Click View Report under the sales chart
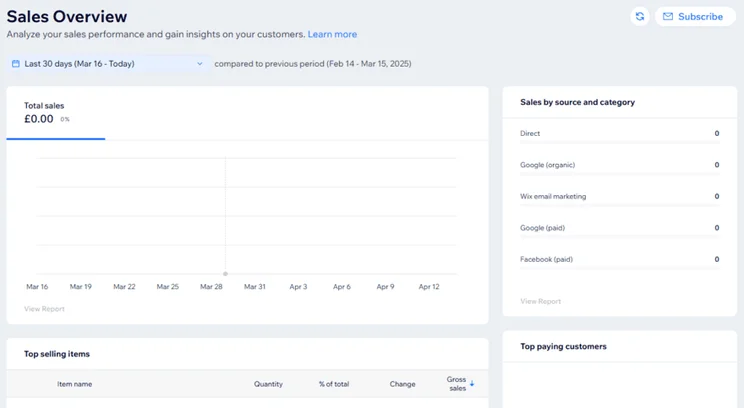Image resolution: width=744 pixels, height=408 pixels. pos(44,309)
